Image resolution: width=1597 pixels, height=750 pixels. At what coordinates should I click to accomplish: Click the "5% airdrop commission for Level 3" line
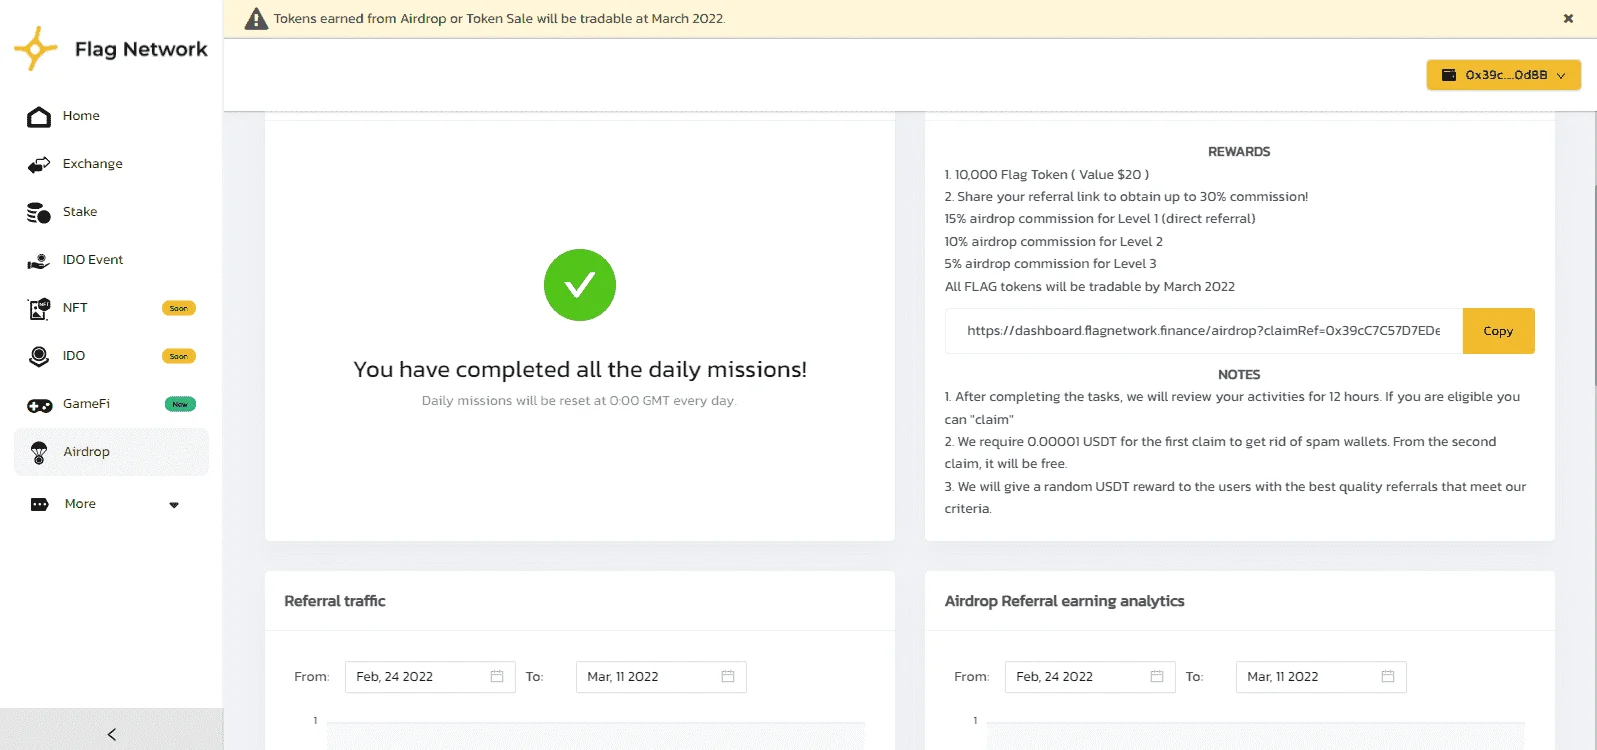(1051, 264)
